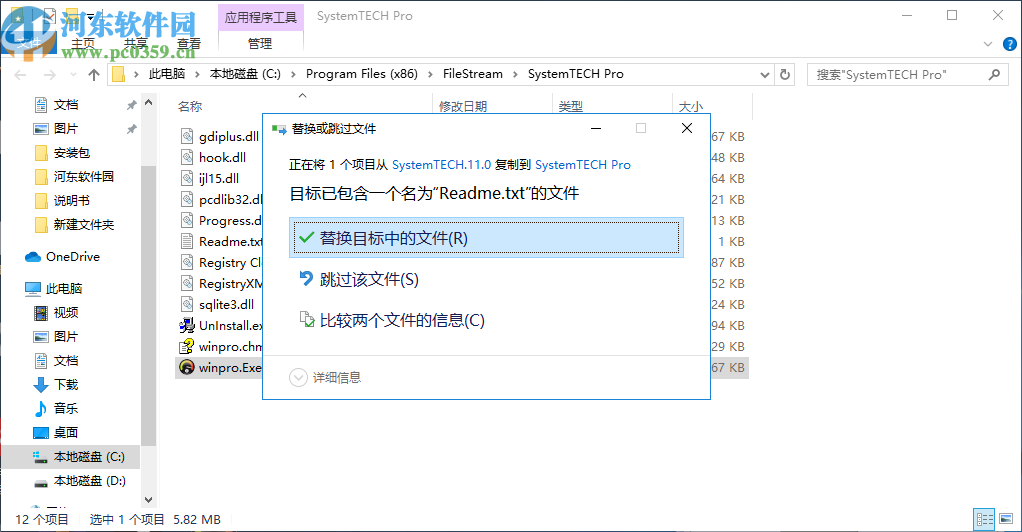Select the pcdlib32 dll file
Image resolution: width=1022 pixels, height=532 pixels.
tap(230, 200)
